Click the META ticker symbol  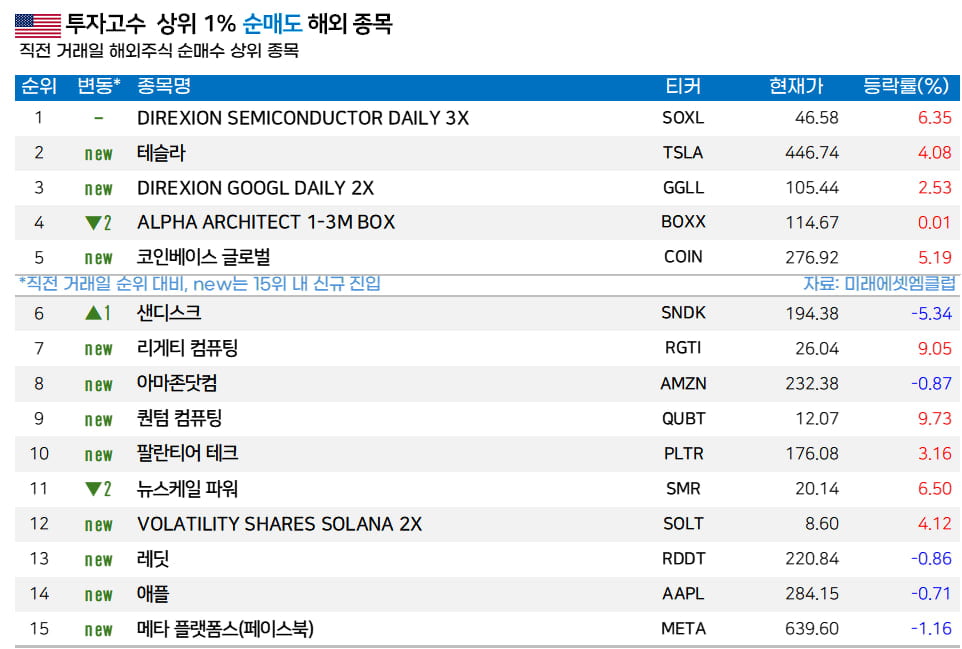tap(683, 629)
